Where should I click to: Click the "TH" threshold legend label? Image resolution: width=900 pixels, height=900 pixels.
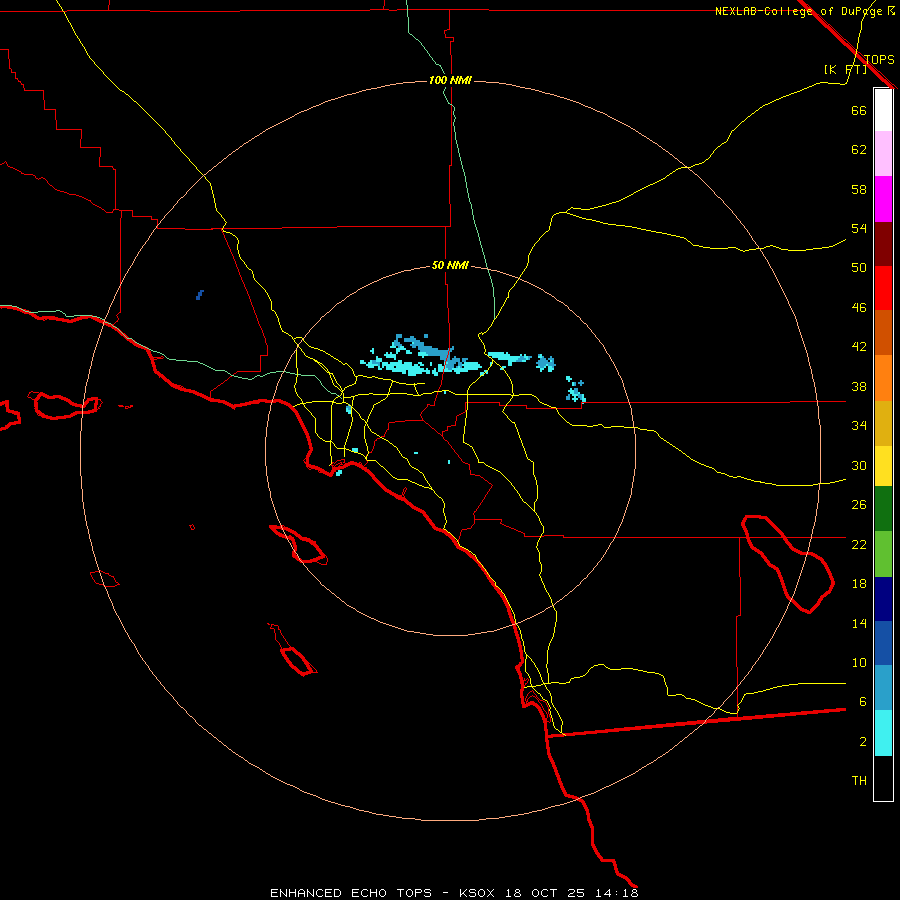coord(859,781)
